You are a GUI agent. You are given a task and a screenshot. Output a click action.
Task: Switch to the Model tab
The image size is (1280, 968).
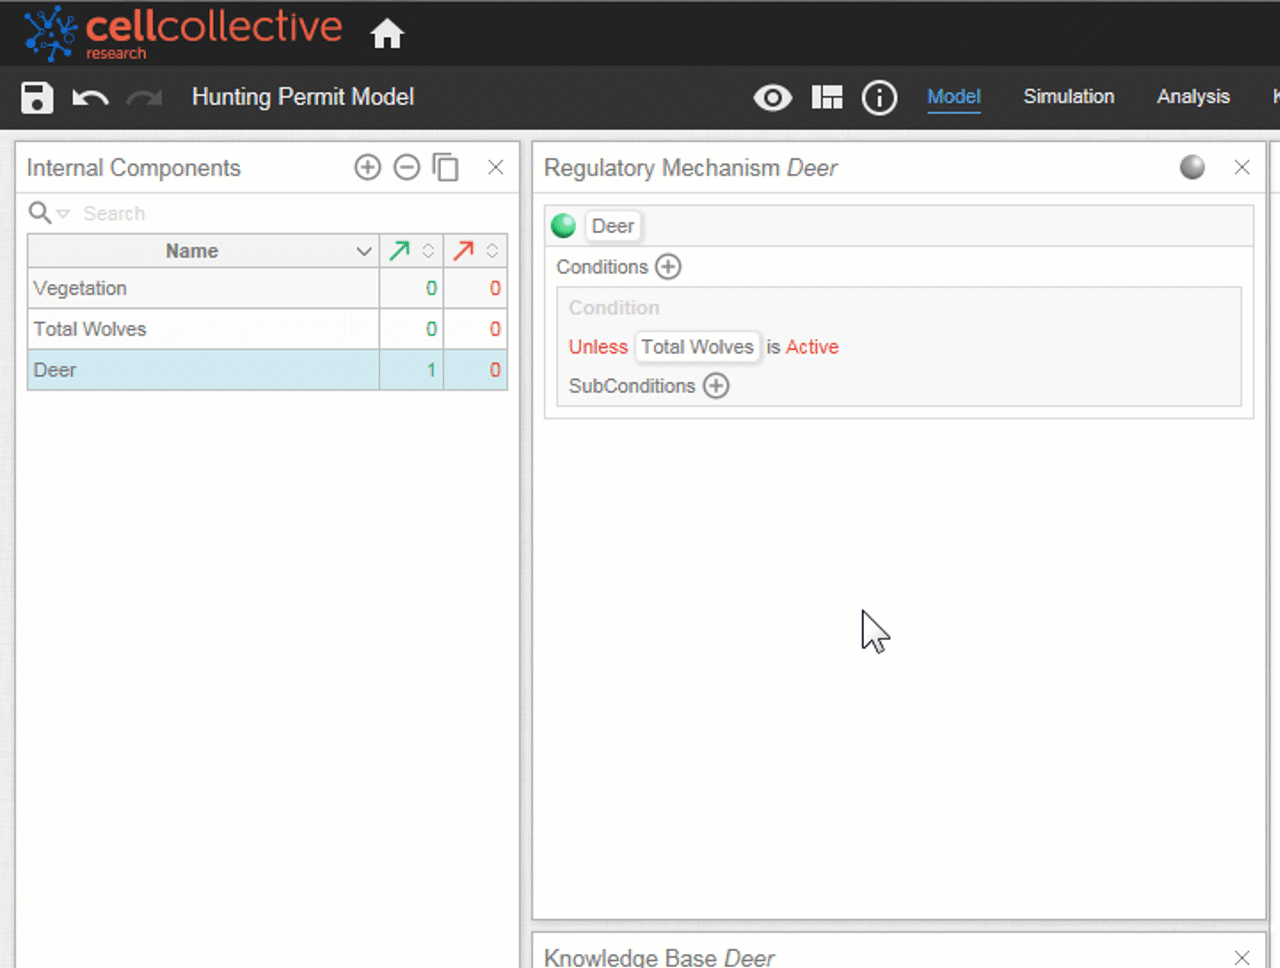click(954, 97)
